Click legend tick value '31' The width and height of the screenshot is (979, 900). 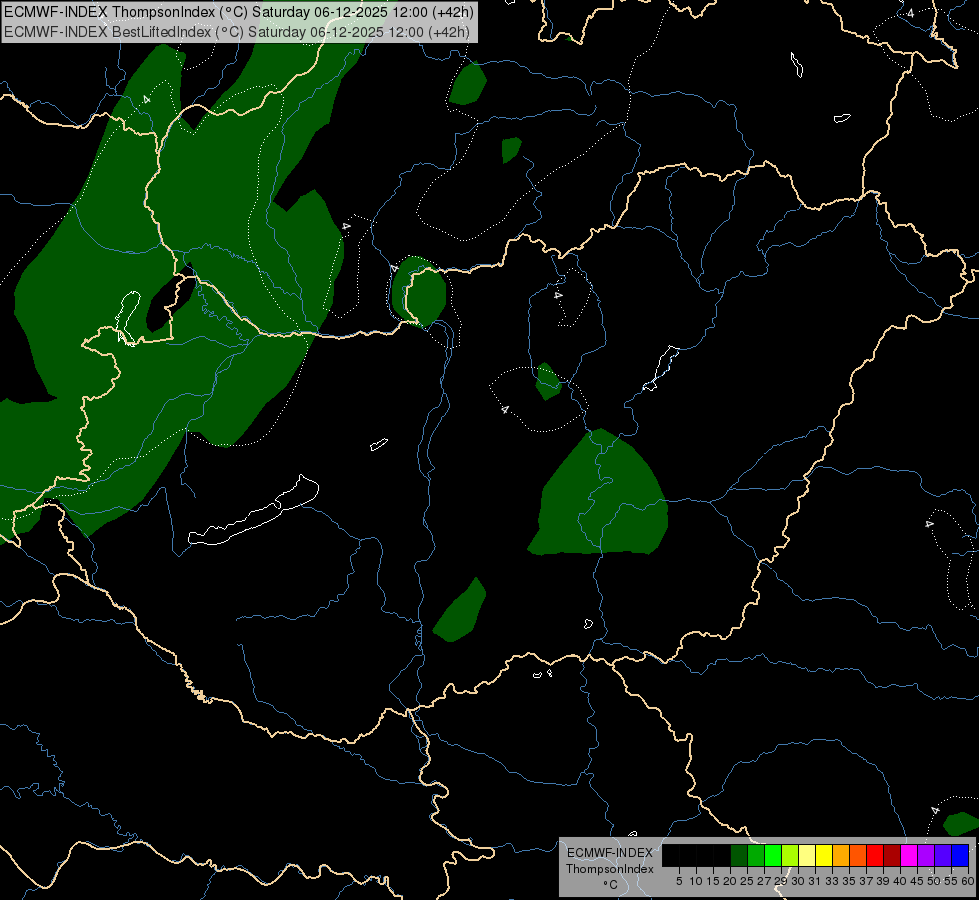click(815, 881)
